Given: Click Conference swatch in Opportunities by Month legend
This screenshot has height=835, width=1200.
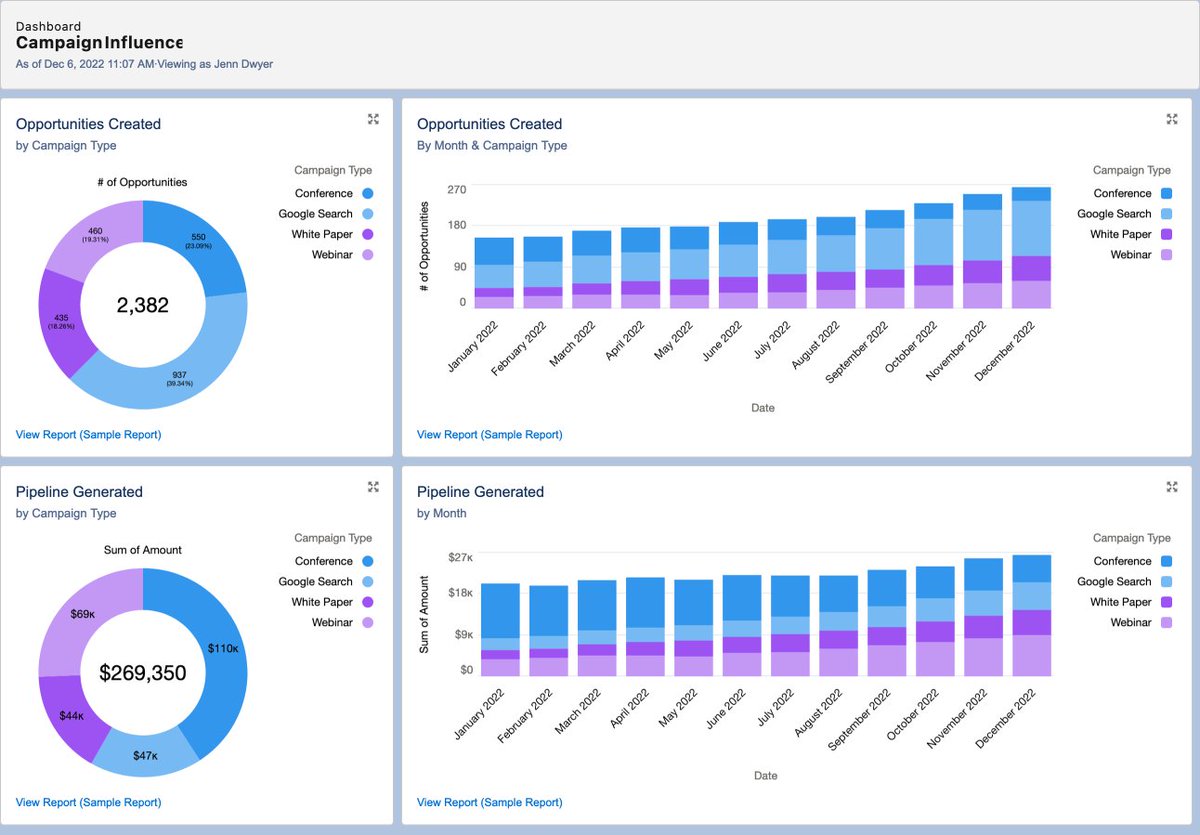Looking at the screenshot, I should pyautogui.click(x=1166, y=193).
